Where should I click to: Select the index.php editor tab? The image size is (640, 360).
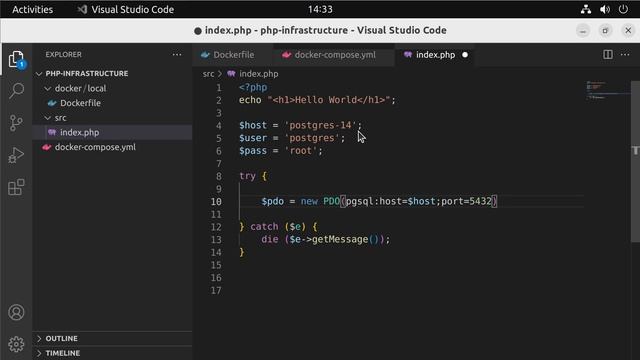pyautogui.click(x=435, y=55)
